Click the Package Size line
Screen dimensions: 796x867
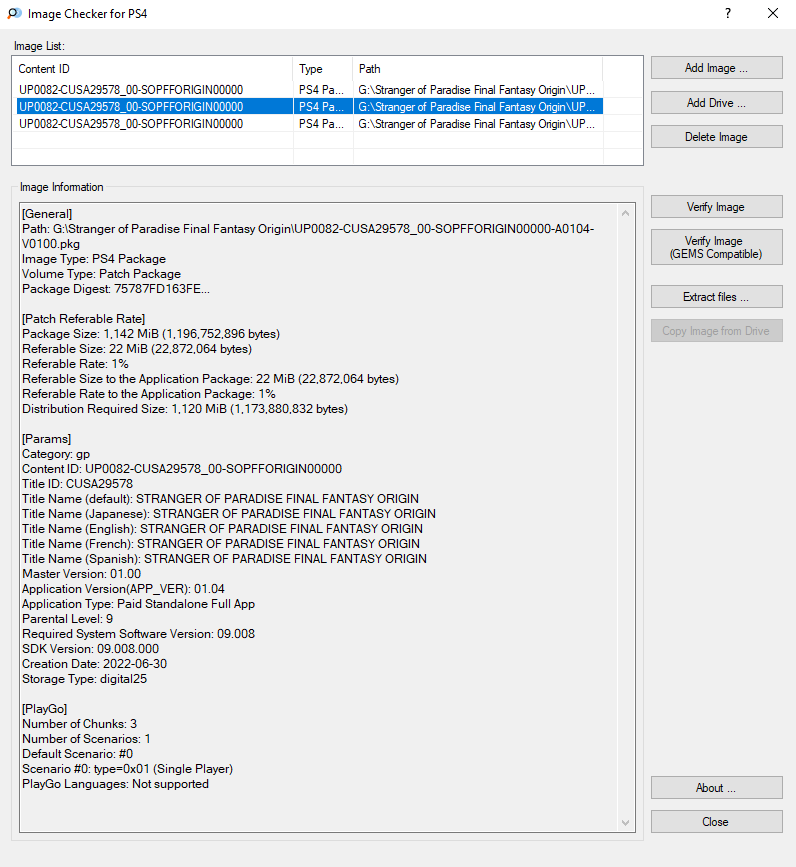tap(151, 334)
